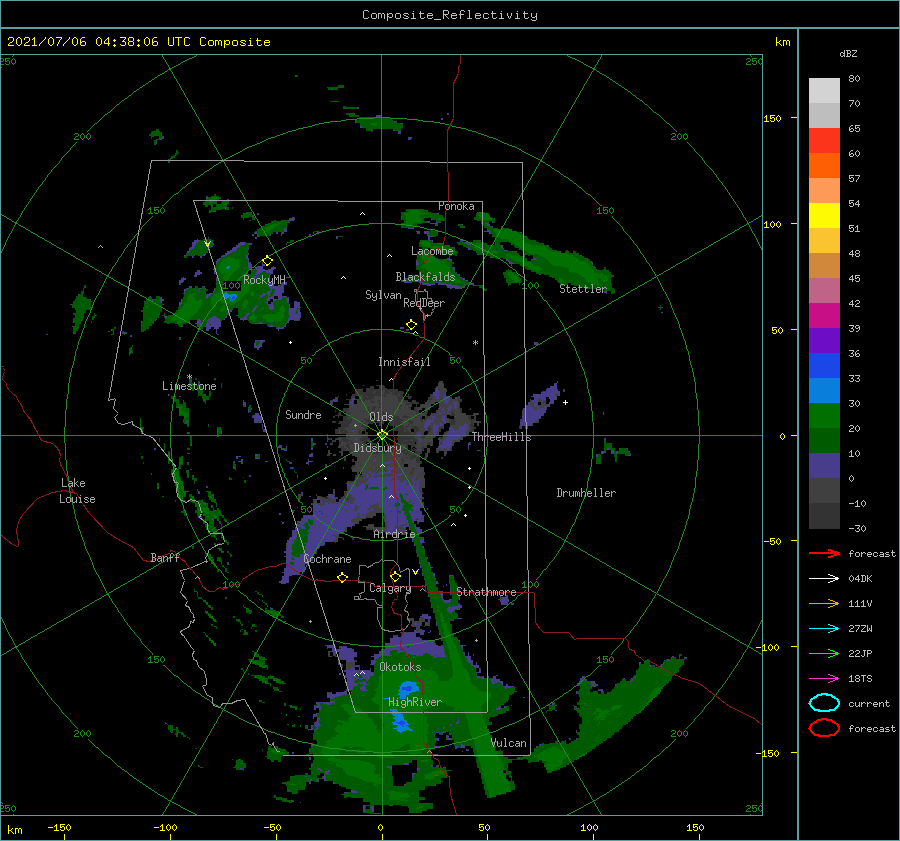900x841 pixels.
Task: Click the Airdrie city label
Action: (x=394, y=534)
